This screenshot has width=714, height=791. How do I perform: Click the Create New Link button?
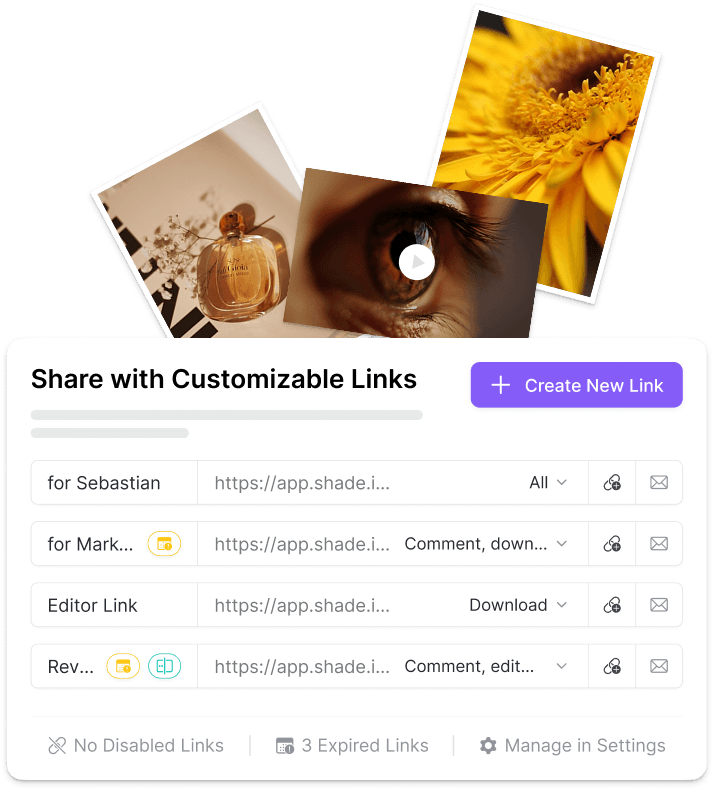pos(576,385)
